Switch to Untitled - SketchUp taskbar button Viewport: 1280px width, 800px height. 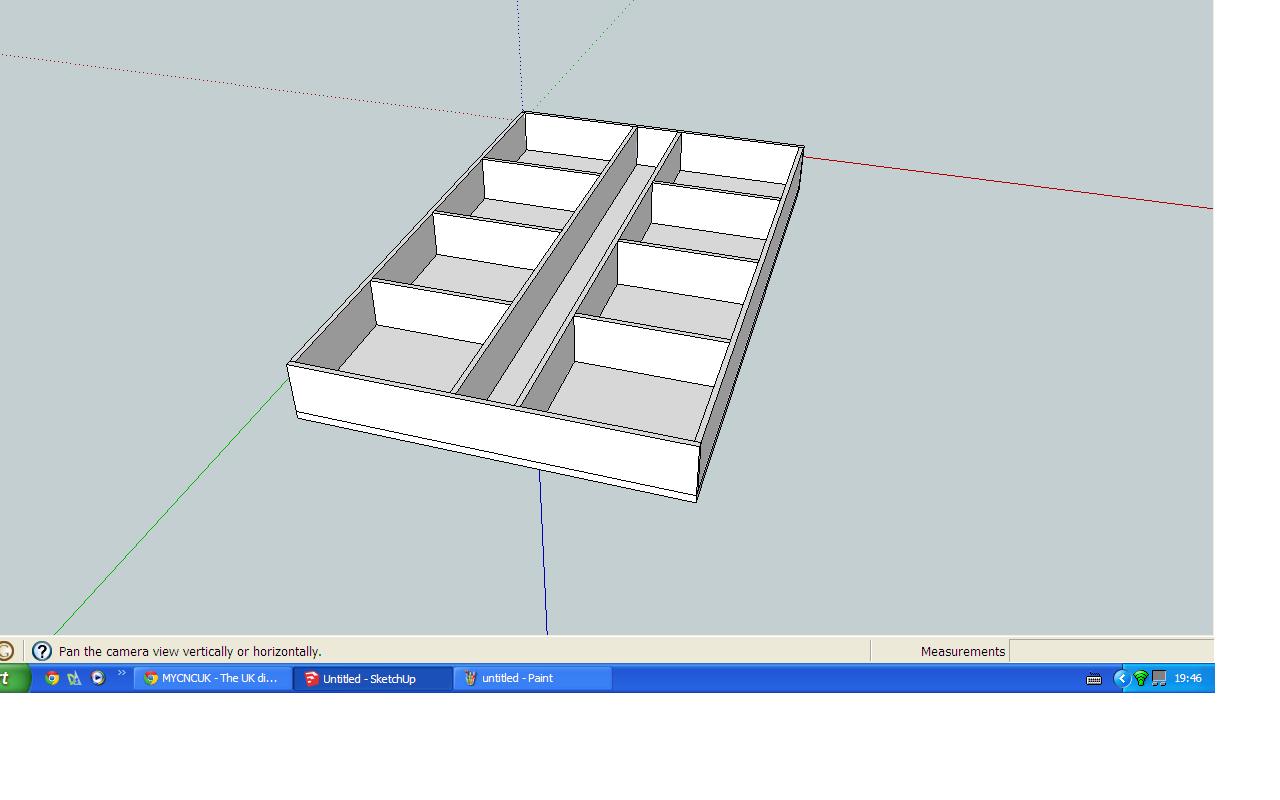coord(372,678)
